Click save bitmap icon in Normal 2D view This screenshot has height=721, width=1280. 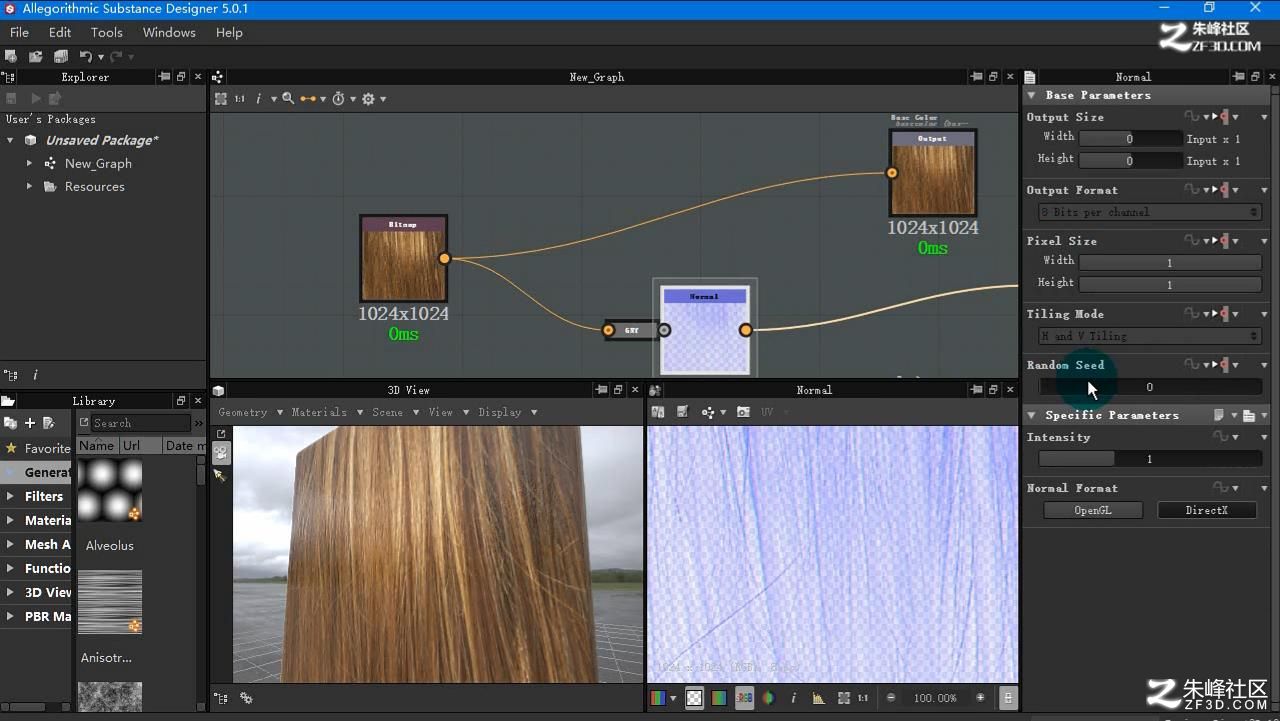[682, 412]
